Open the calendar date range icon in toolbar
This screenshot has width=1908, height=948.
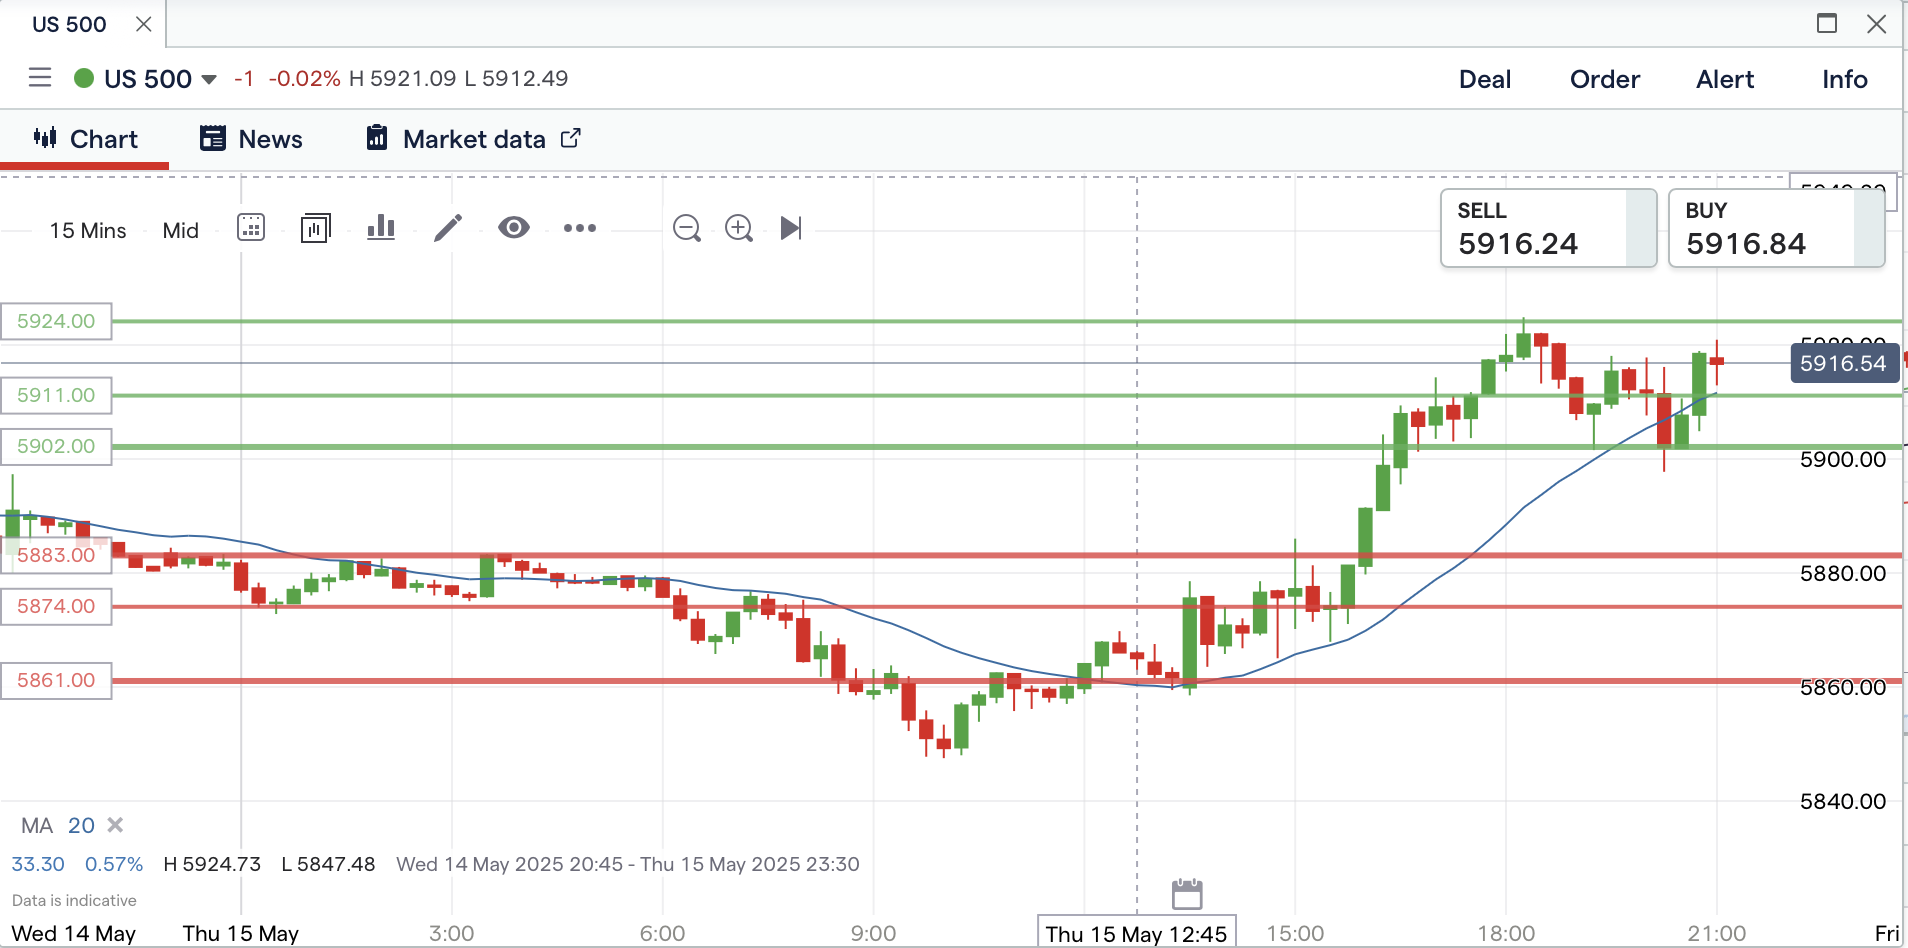(x=251, y=229)
